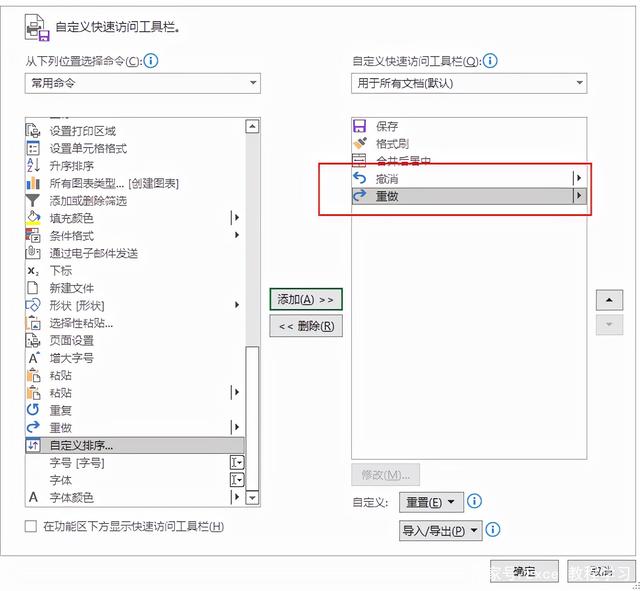Click the 撤消 undo arrow icon
Image resolution: width=640 pixels, height=591 pixels.
pos(360,178)
